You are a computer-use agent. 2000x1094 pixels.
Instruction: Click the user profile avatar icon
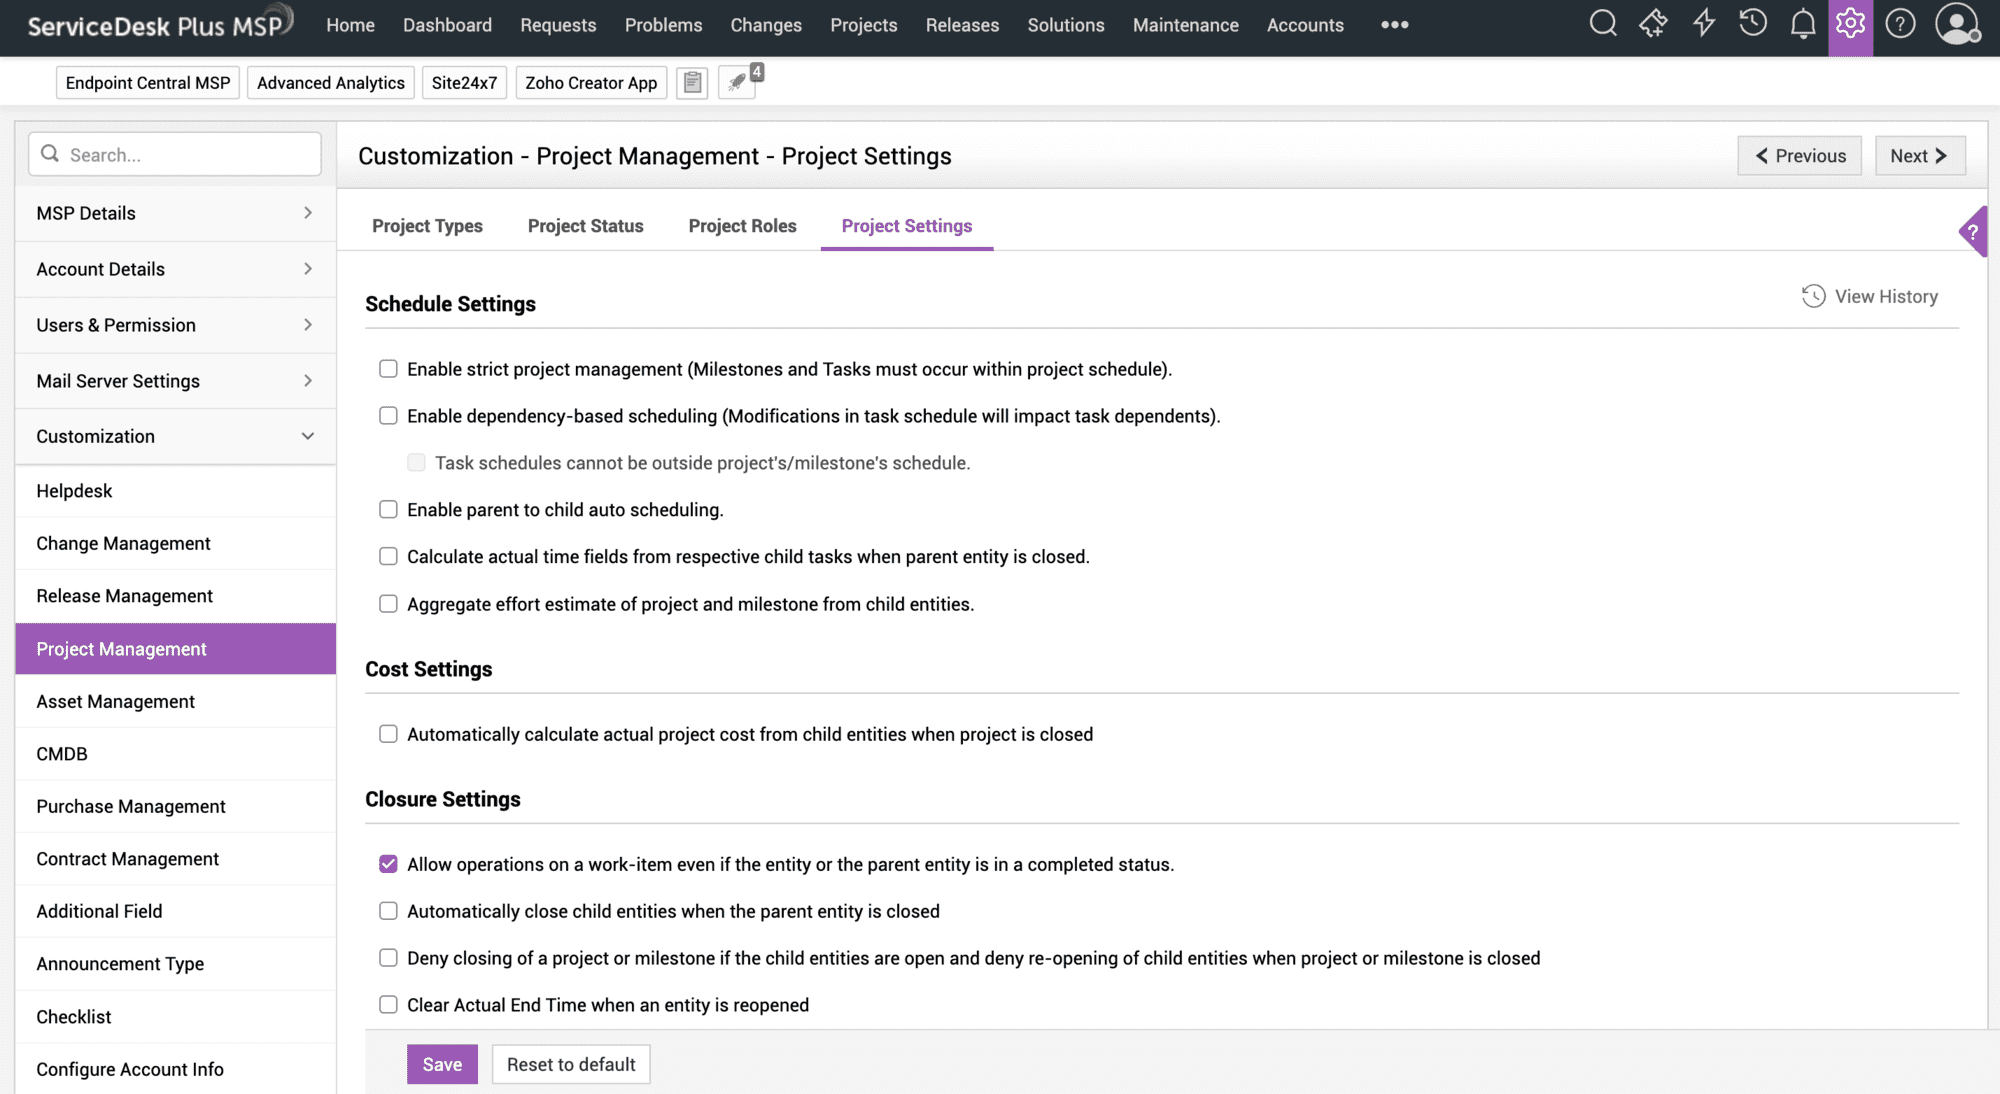[x=1957, y=23]
